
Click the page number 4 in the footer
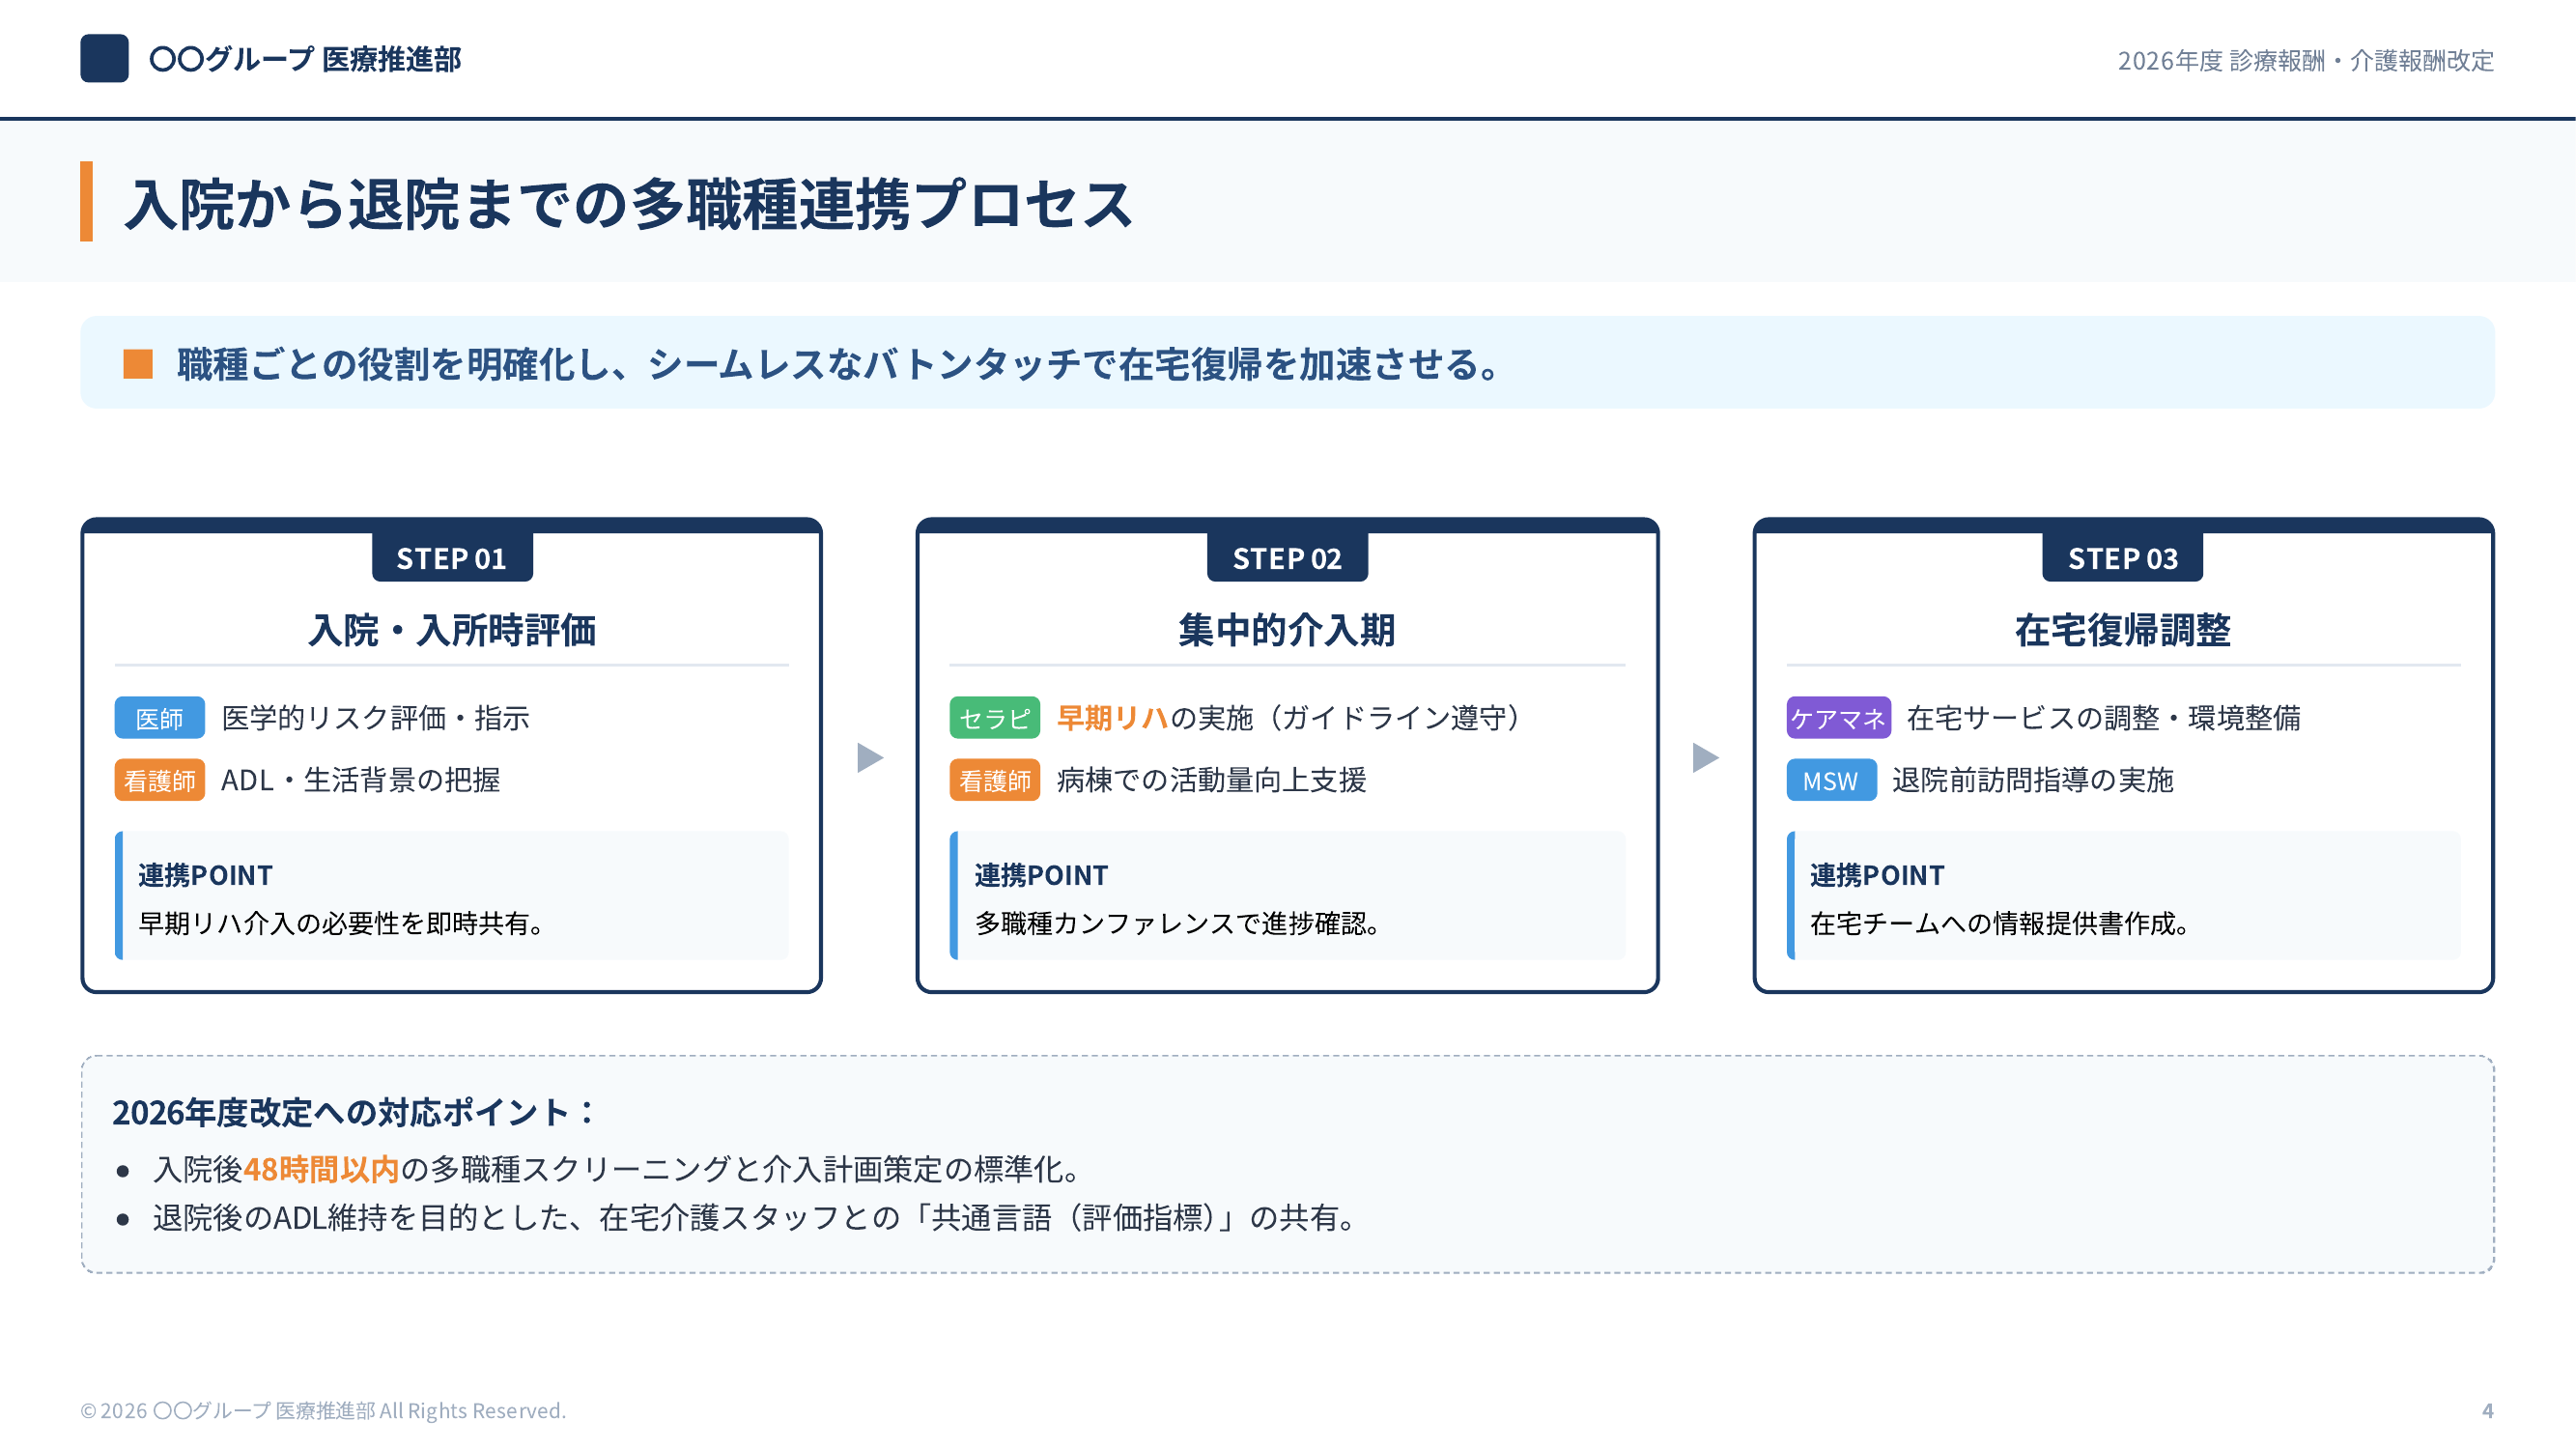pyautogui.click(x=2487, y=1410)
